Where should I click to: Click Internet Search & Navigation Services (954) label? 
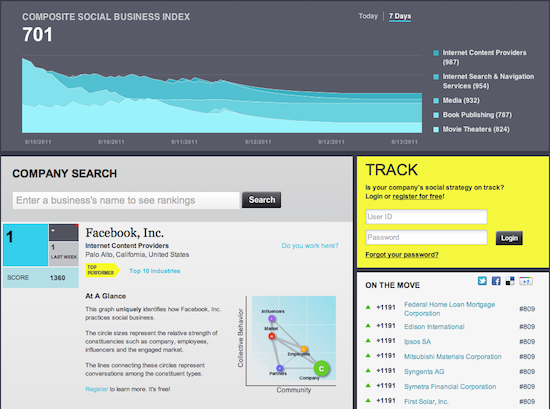[488, 81]
